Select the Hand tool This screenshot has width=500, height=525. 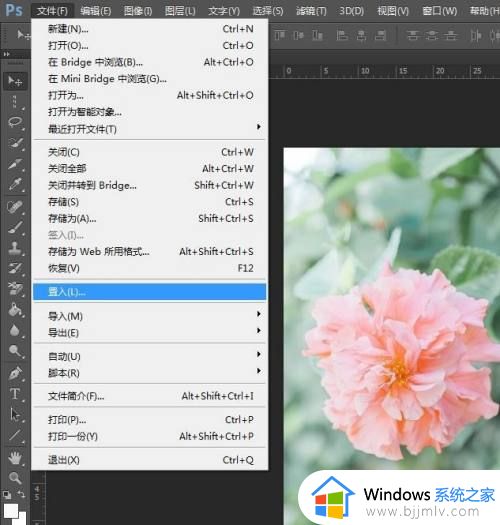(x=15, y=458)
